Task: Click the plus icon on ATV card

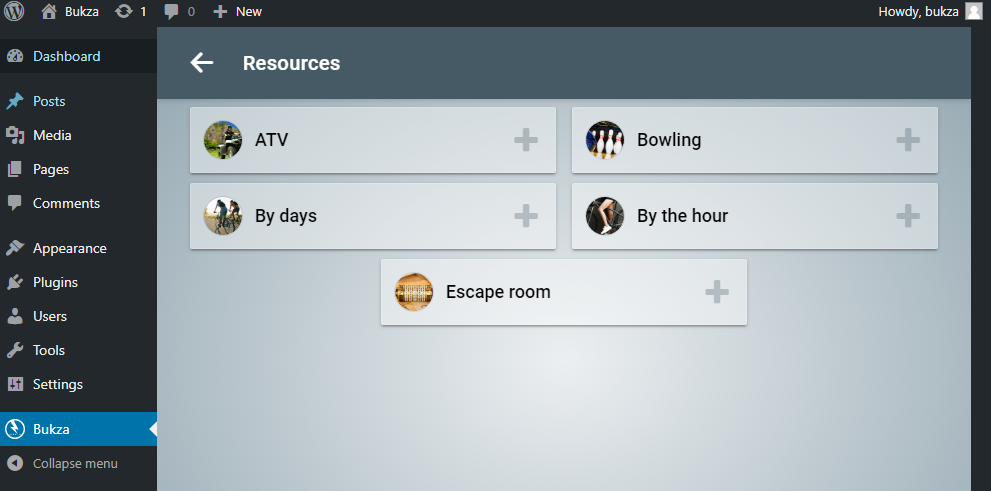Action: (x=526, y=140)
